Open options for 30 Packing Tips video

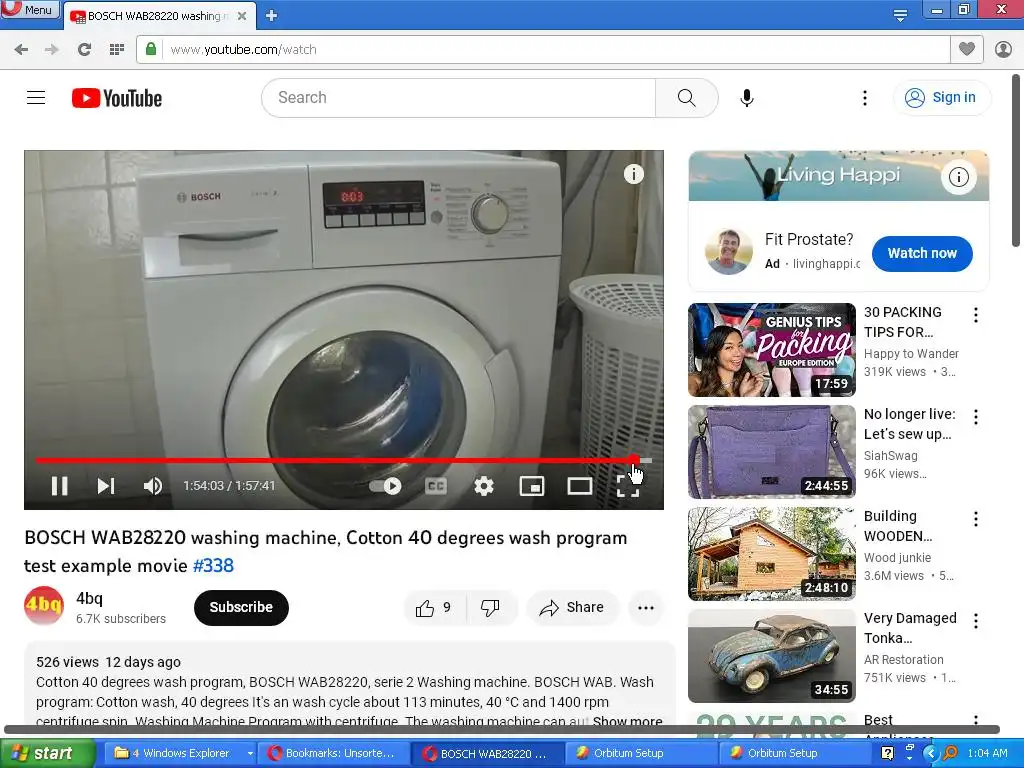pyautogui.click(x=976, y=315)
